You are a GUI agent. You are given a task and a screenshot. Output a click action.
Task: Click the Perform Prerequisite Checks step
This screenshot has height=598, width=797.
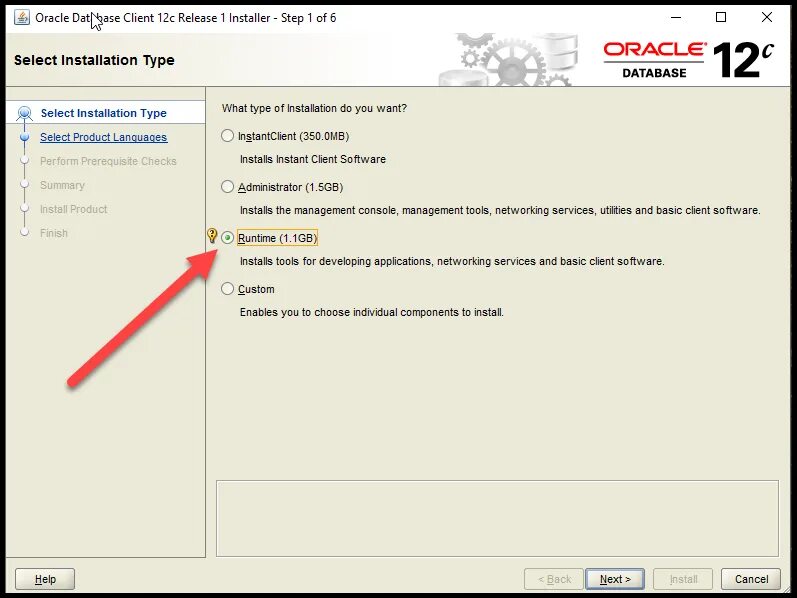(x=108, y=161)
